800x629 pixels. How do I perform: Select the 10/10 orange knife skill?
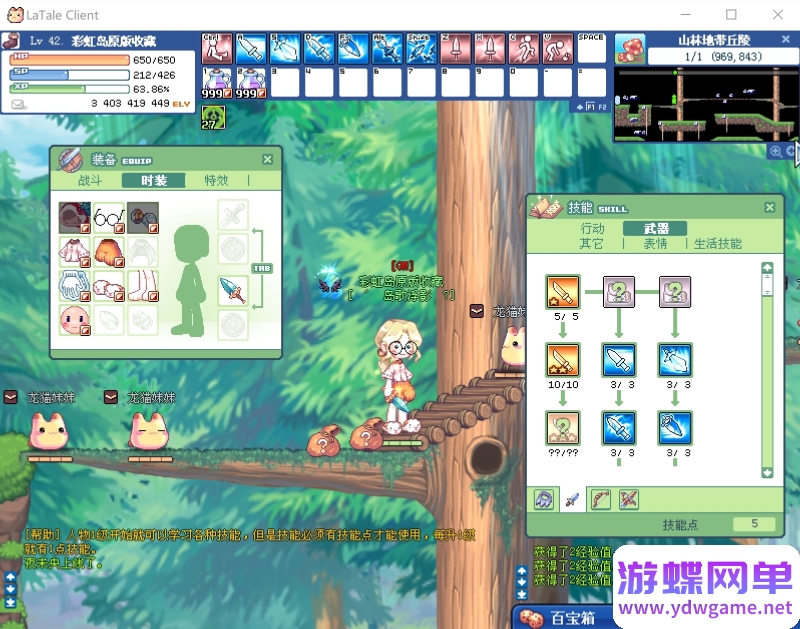562,360
